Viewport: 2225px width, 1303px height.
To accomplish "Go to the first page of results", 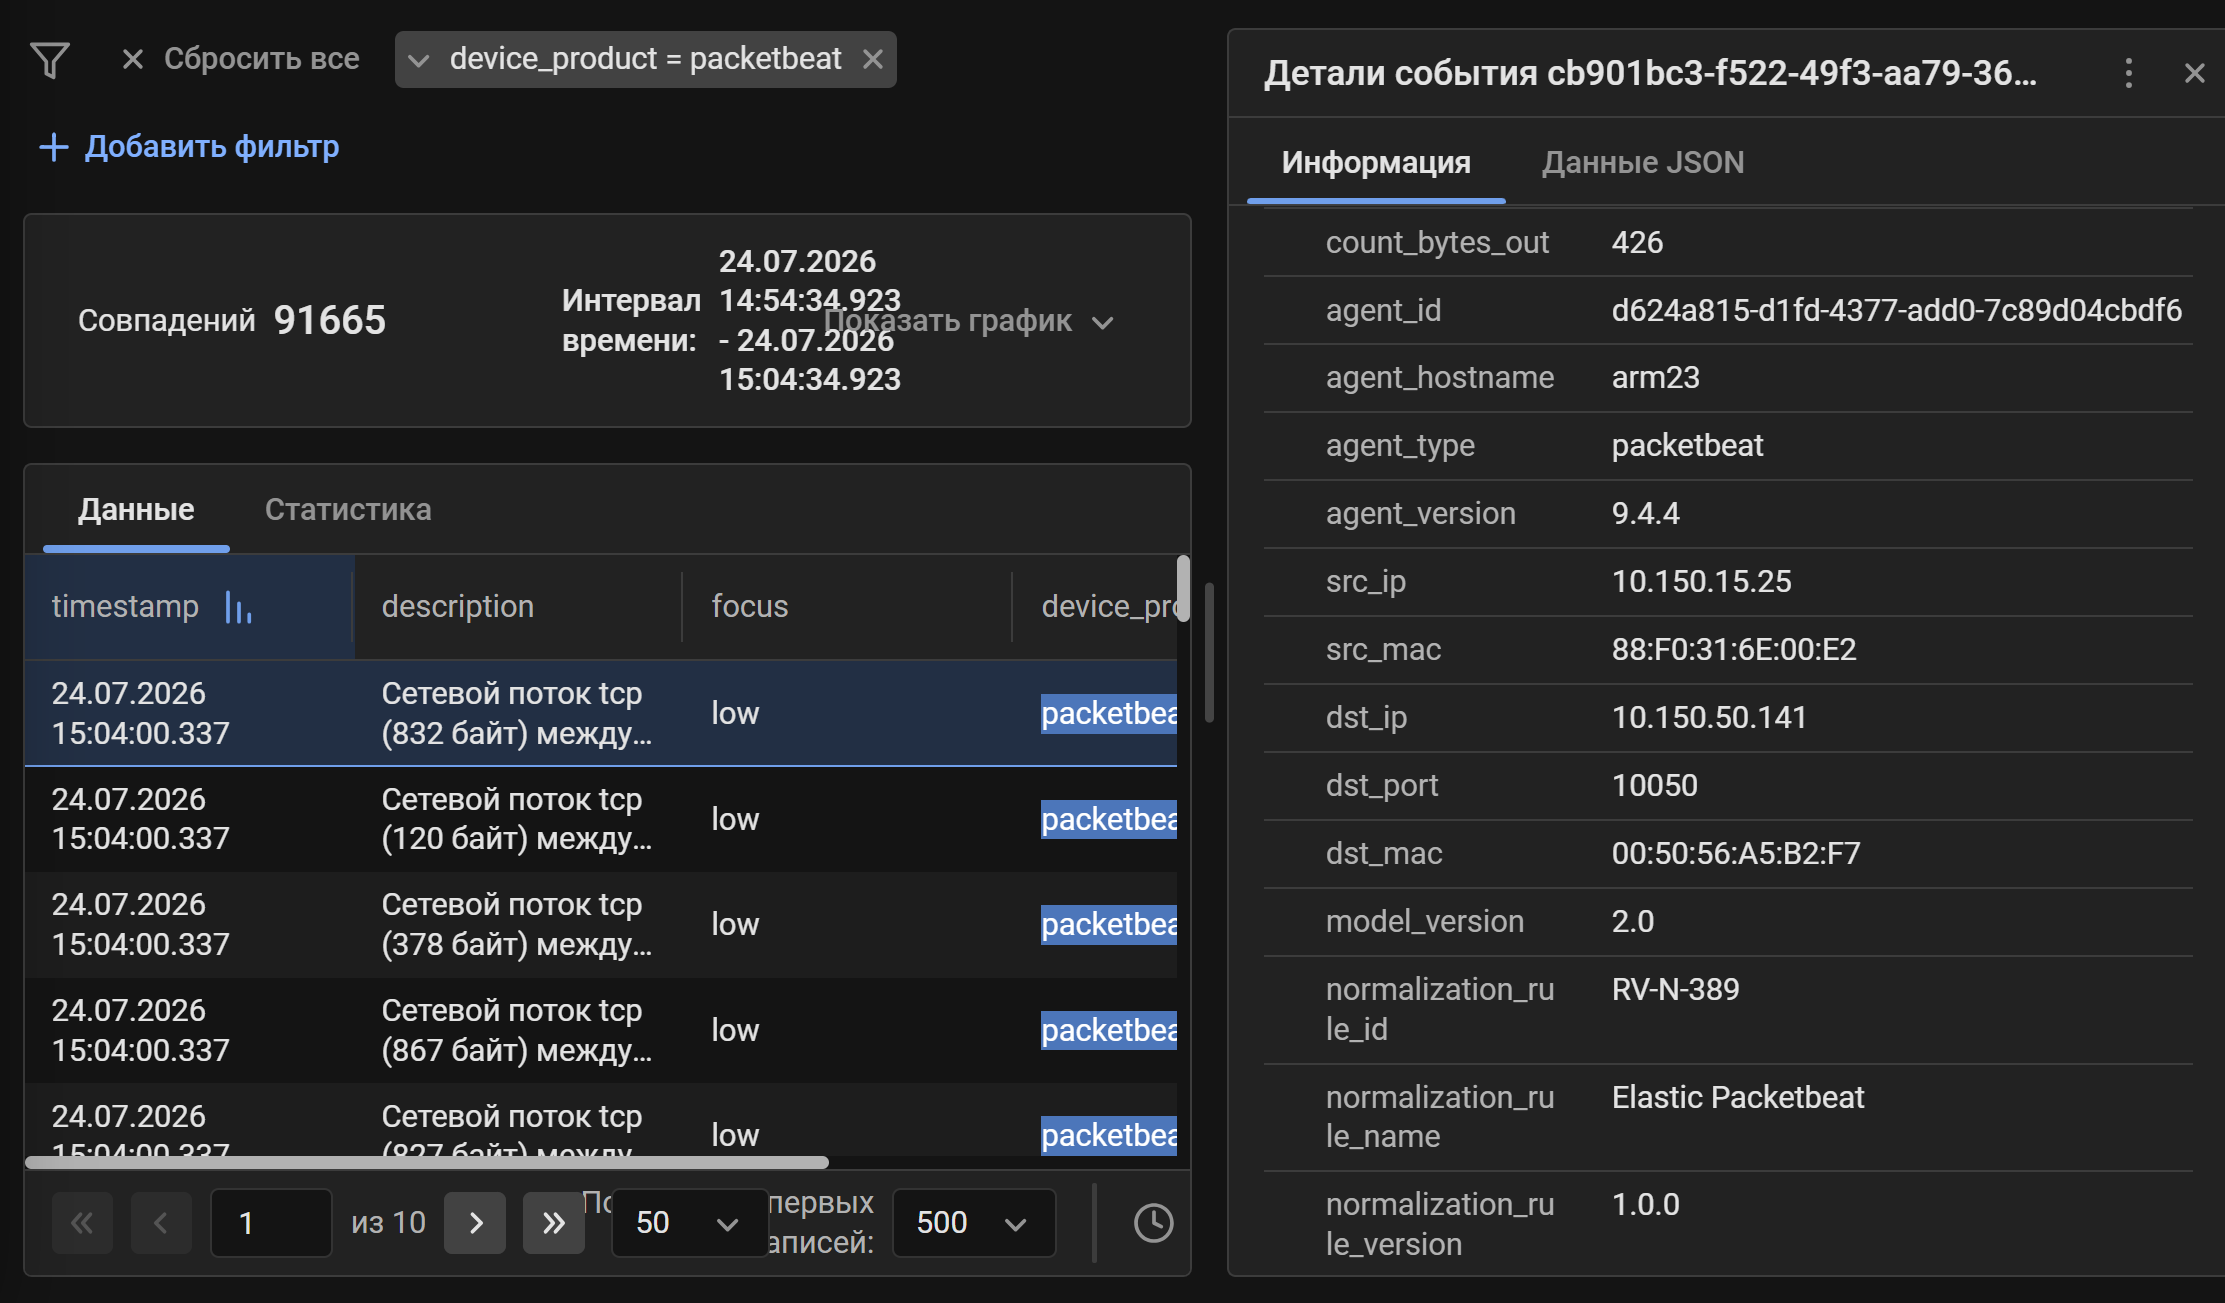I will pos(82,1223).
